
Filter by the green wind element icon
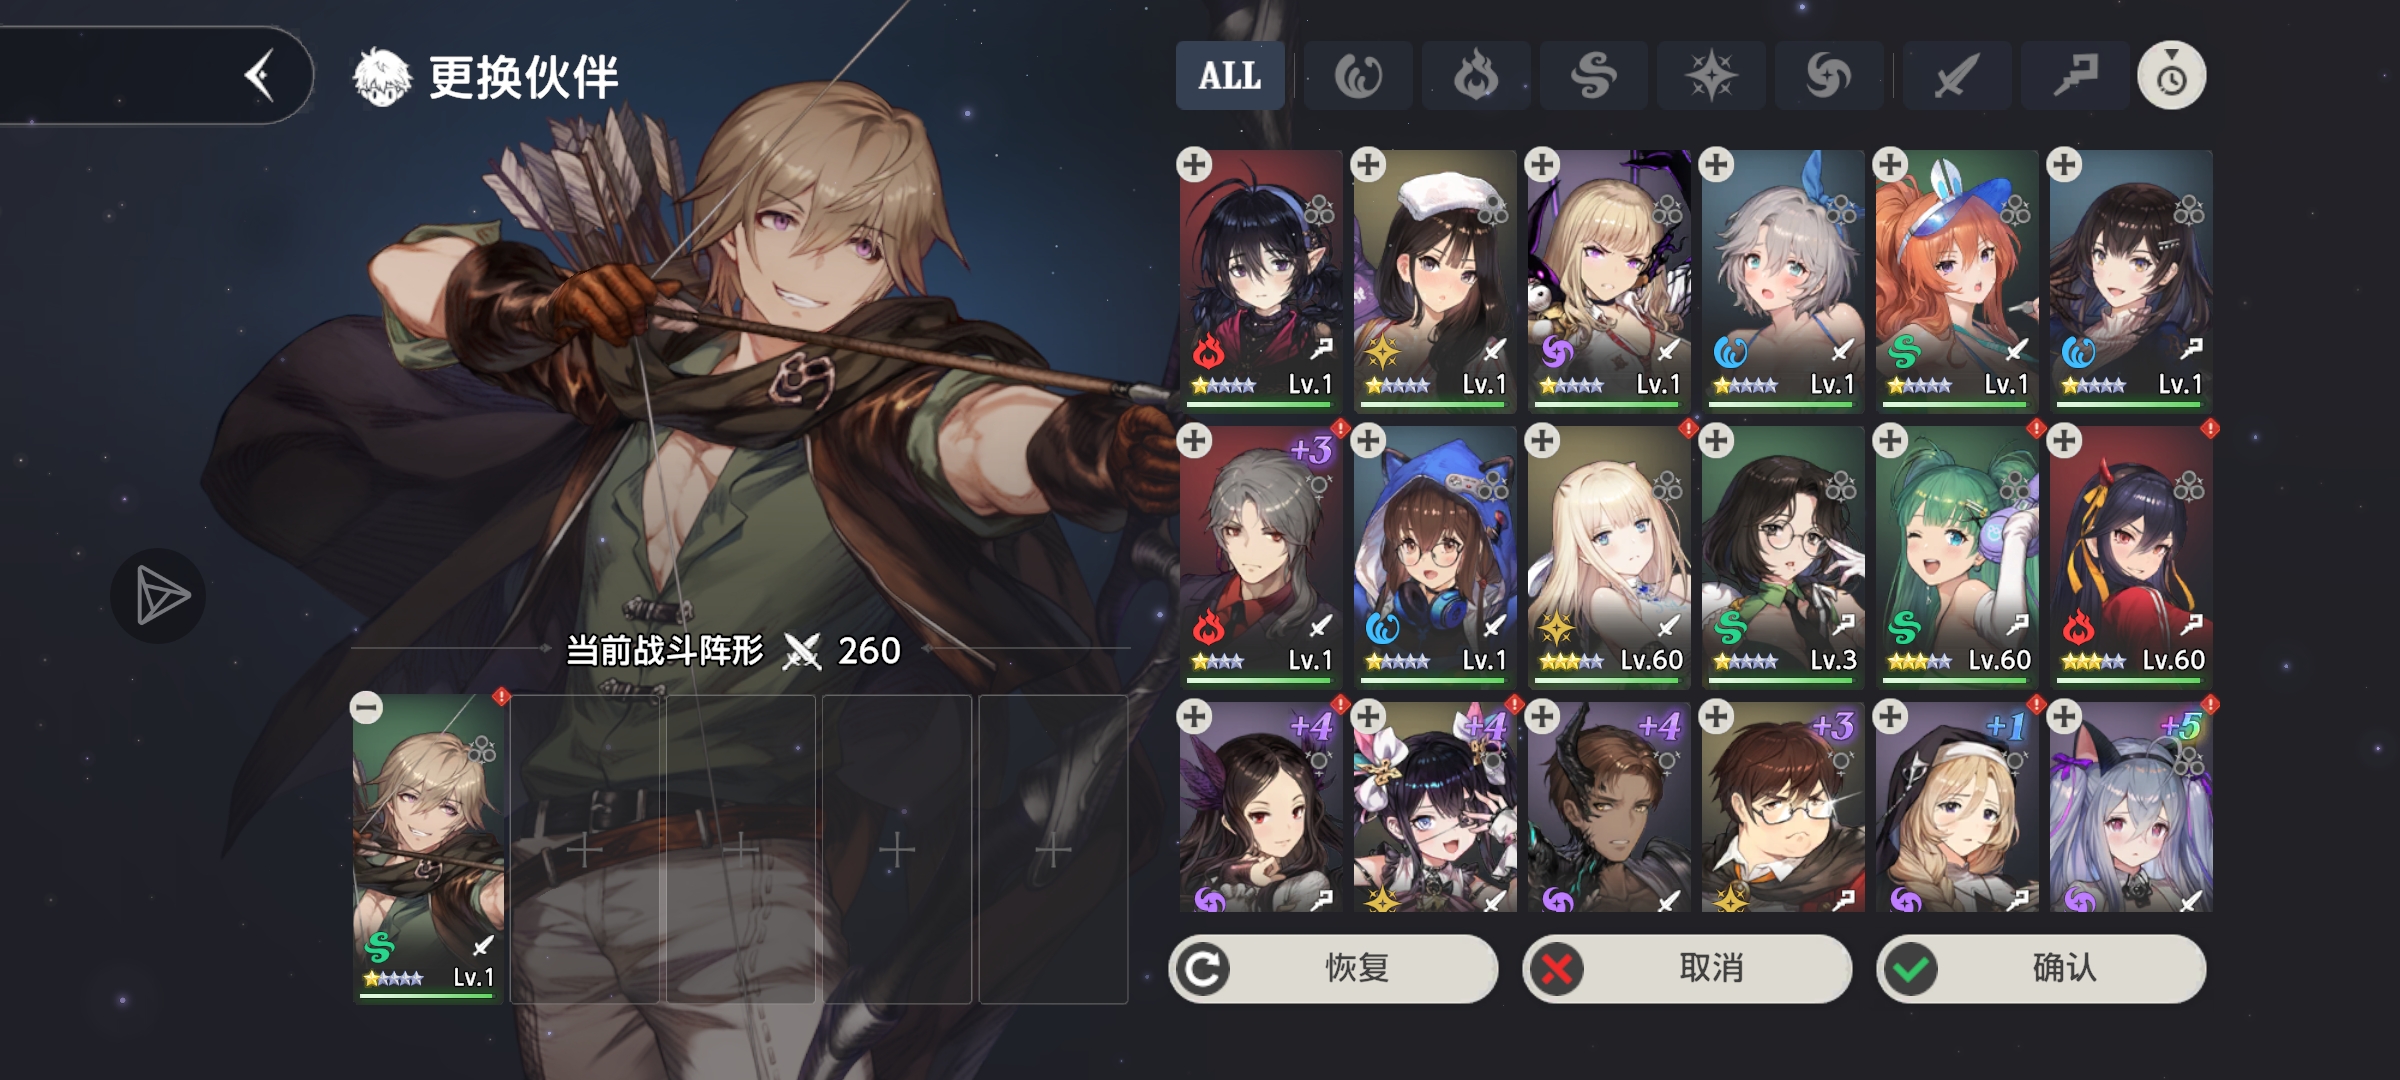(1594, 76)
